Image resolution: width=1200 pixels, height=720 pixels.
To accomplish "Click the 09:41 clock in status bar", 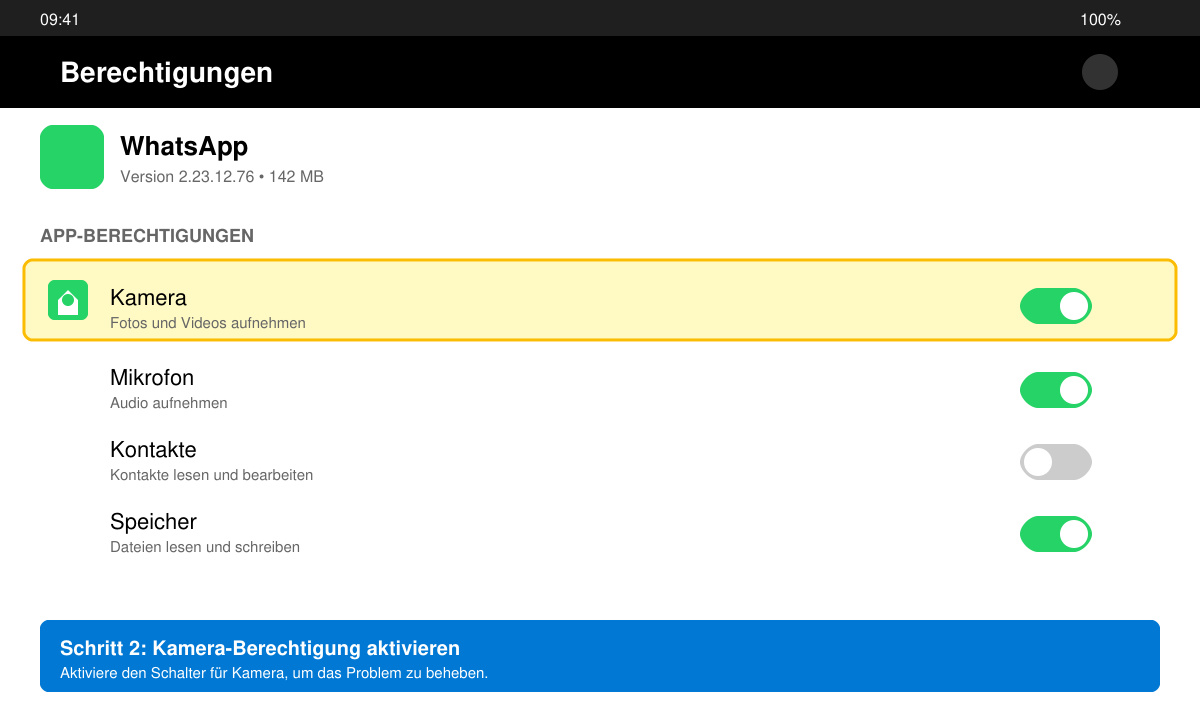I will click(x=60, y=20).
